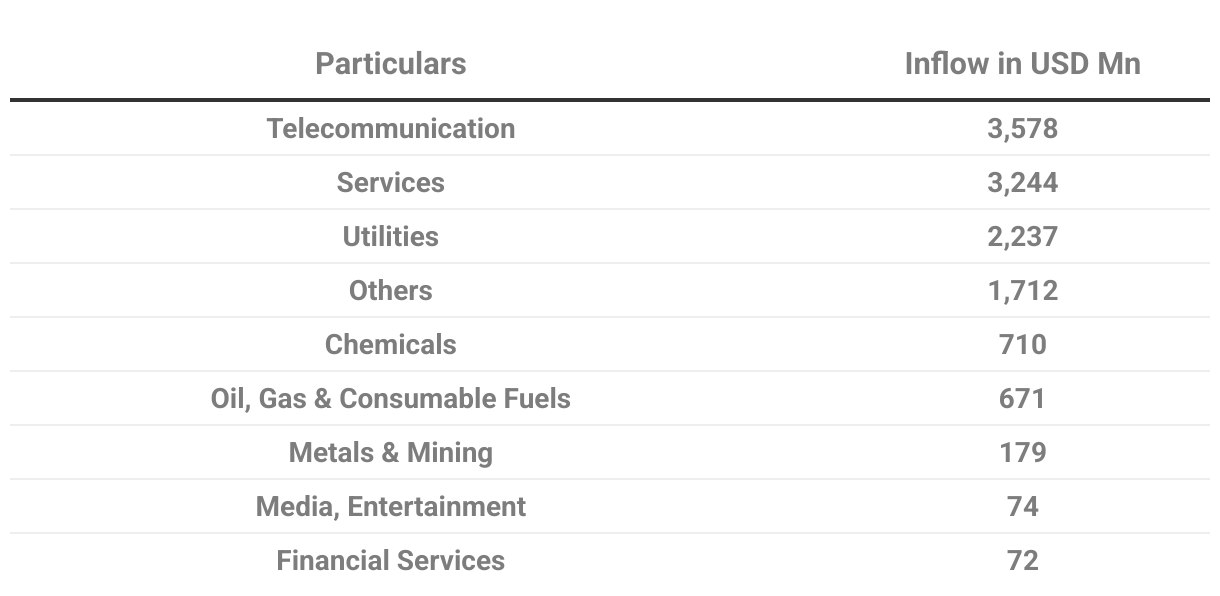Click the 3,244 inflow value
This screenshot has width=1220, height=596.
(x=1022, y=182)
